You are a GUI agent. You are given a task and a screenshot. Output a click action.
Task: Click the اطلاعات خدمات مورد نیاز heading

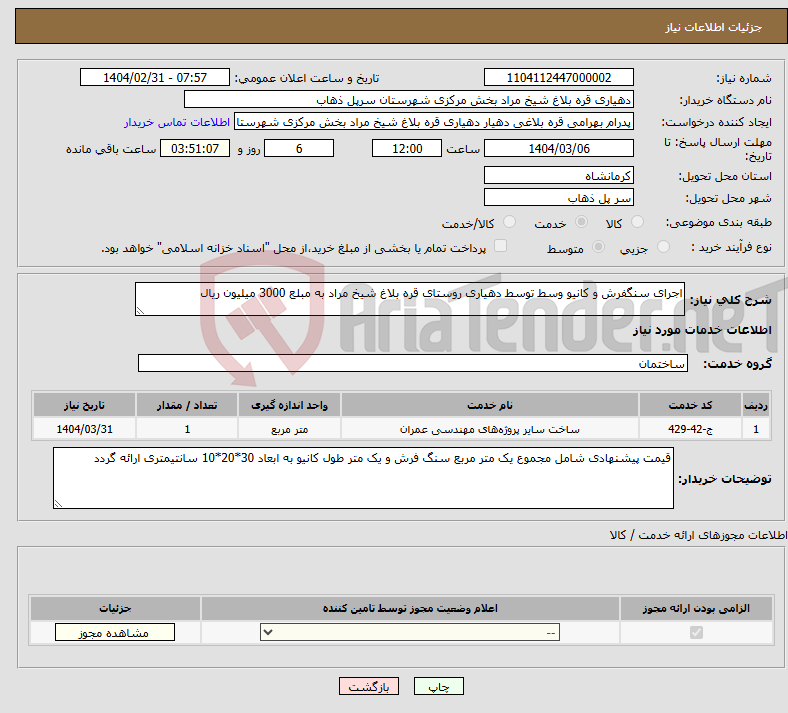702,330
